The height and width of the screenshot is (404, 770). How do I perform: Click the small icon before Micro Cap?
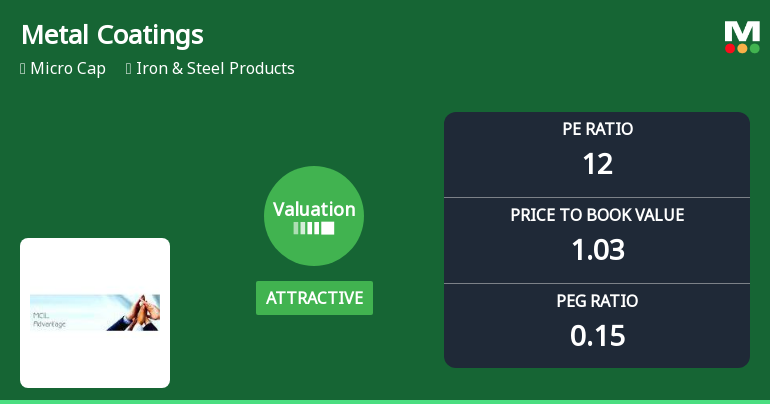(x=23, y=69)
